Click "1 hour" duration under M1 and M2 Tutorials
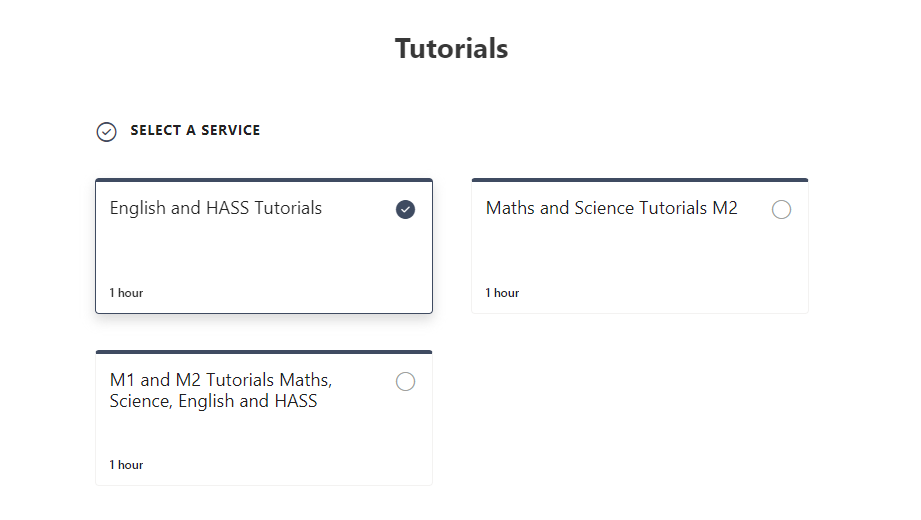The image size is (921, 520). [x=126, y=465]
